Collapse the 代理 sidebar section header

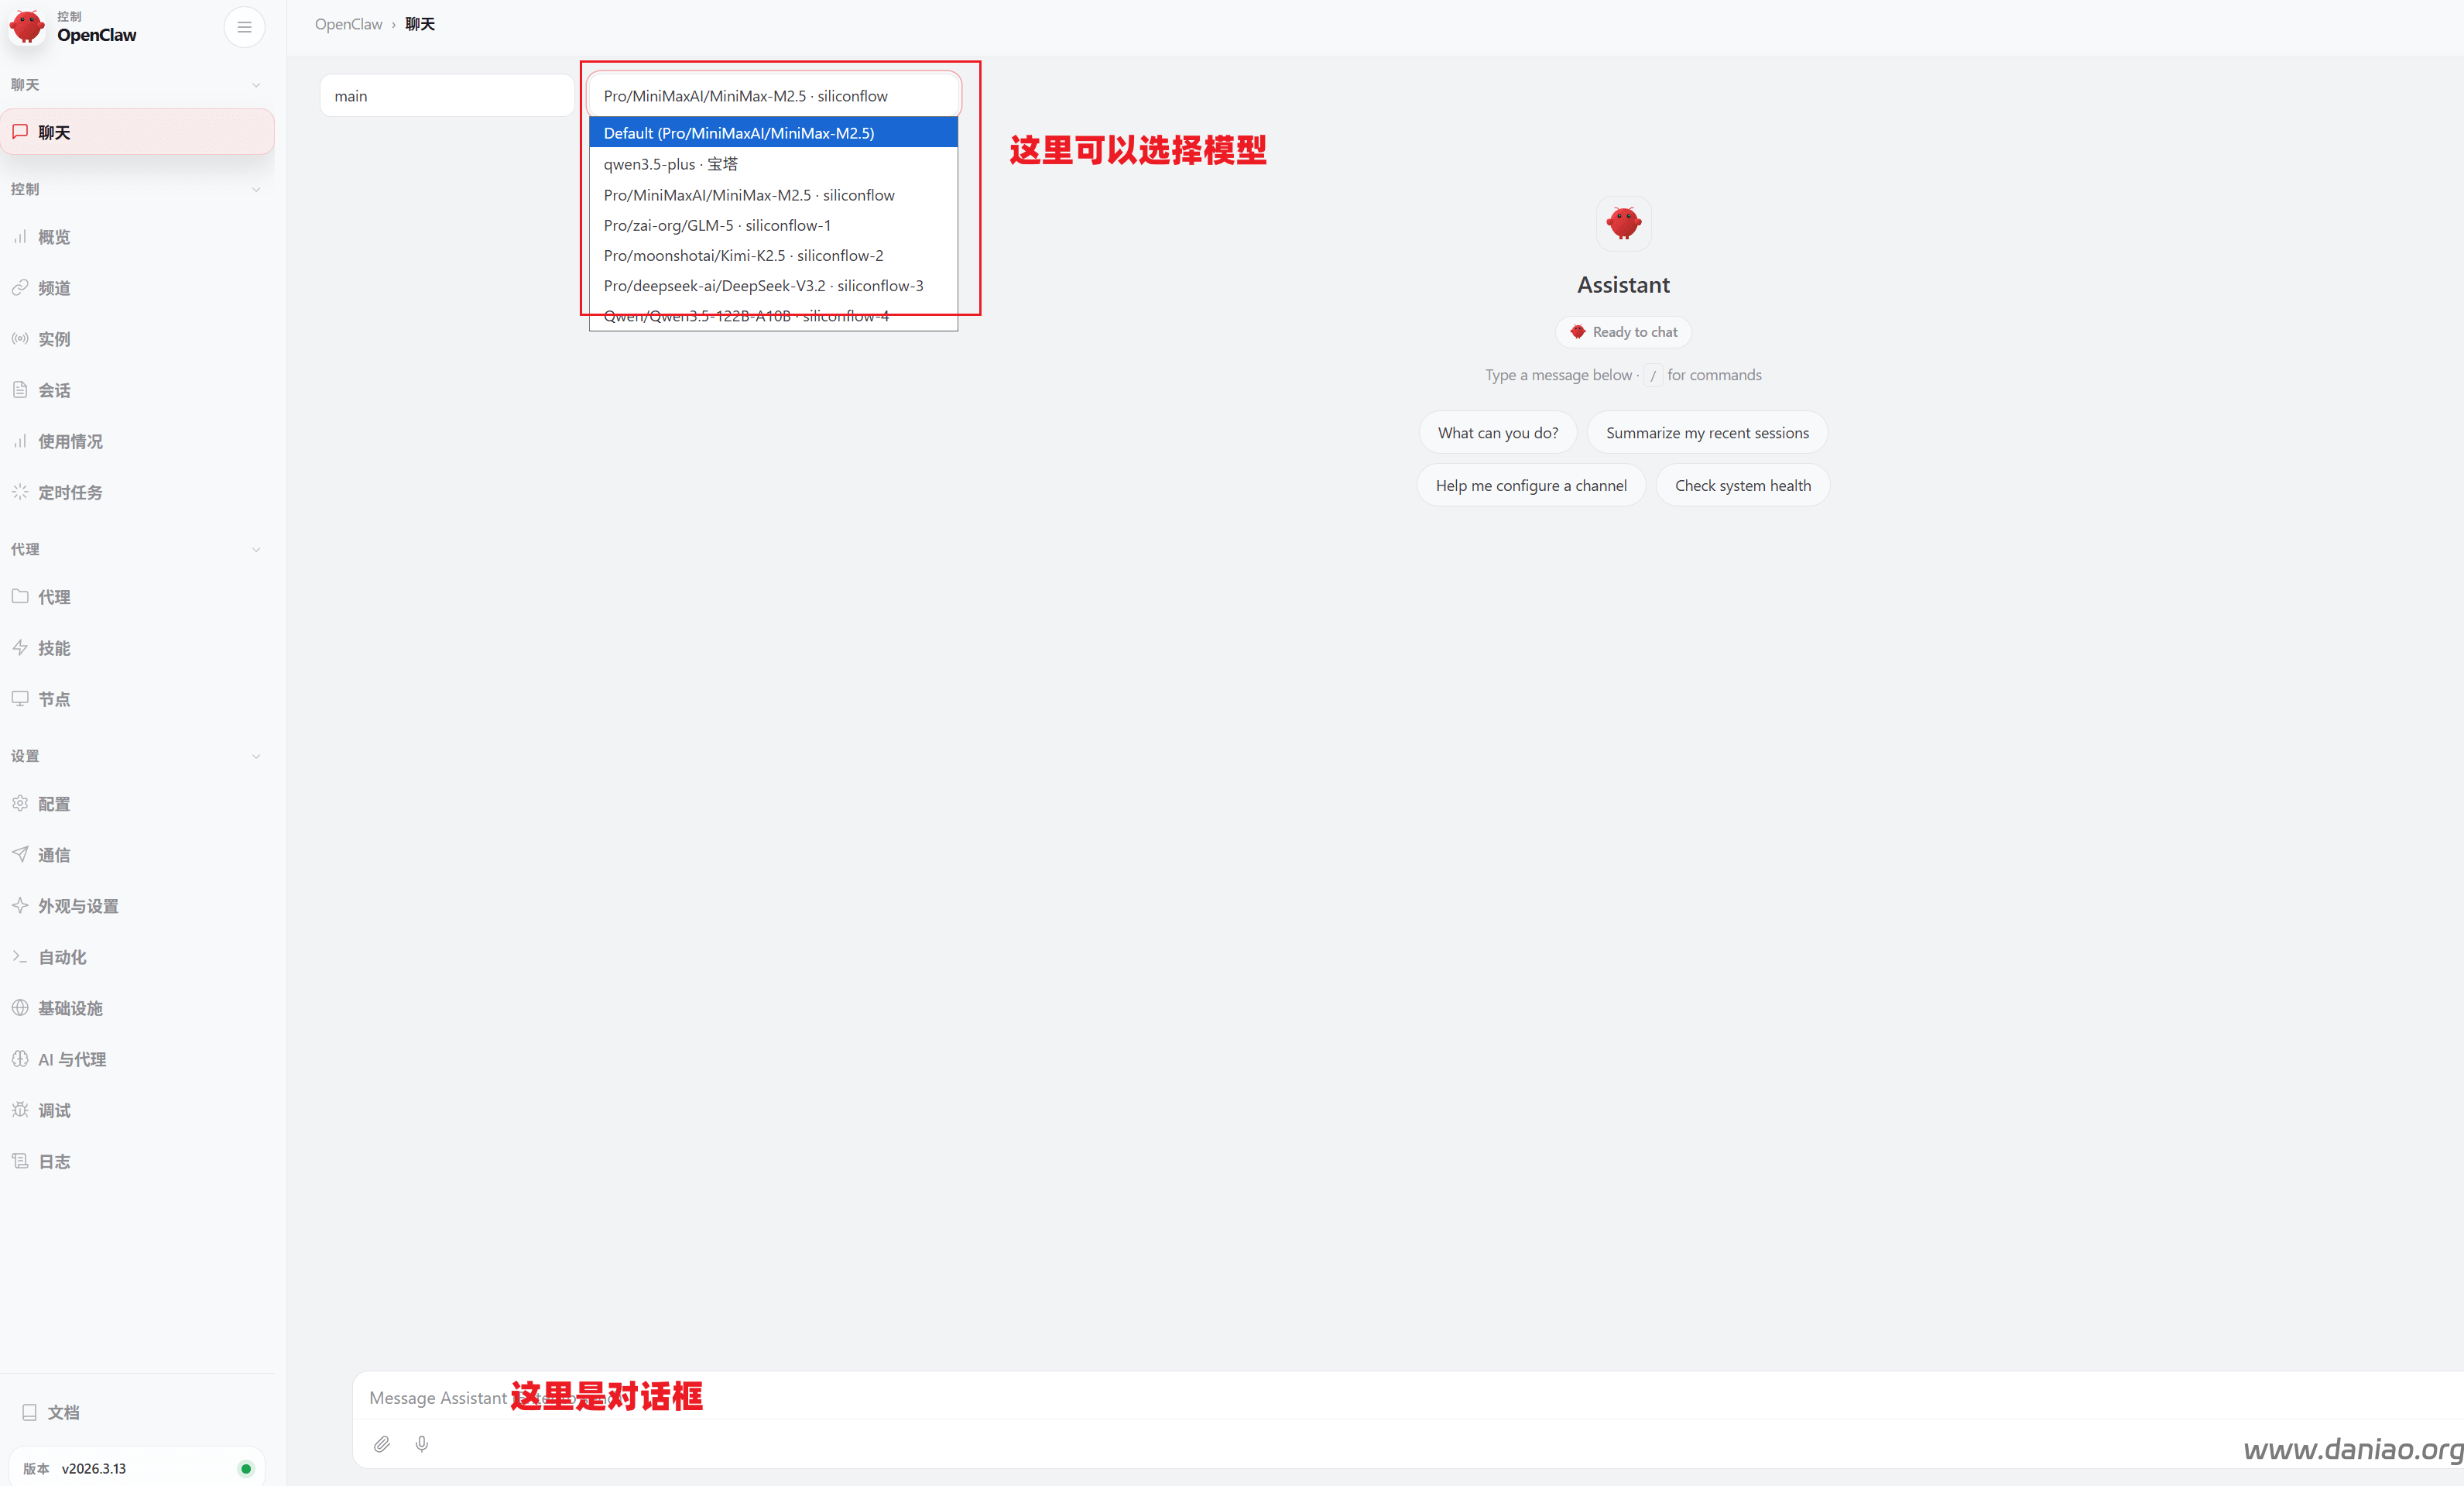click(256, 549)
